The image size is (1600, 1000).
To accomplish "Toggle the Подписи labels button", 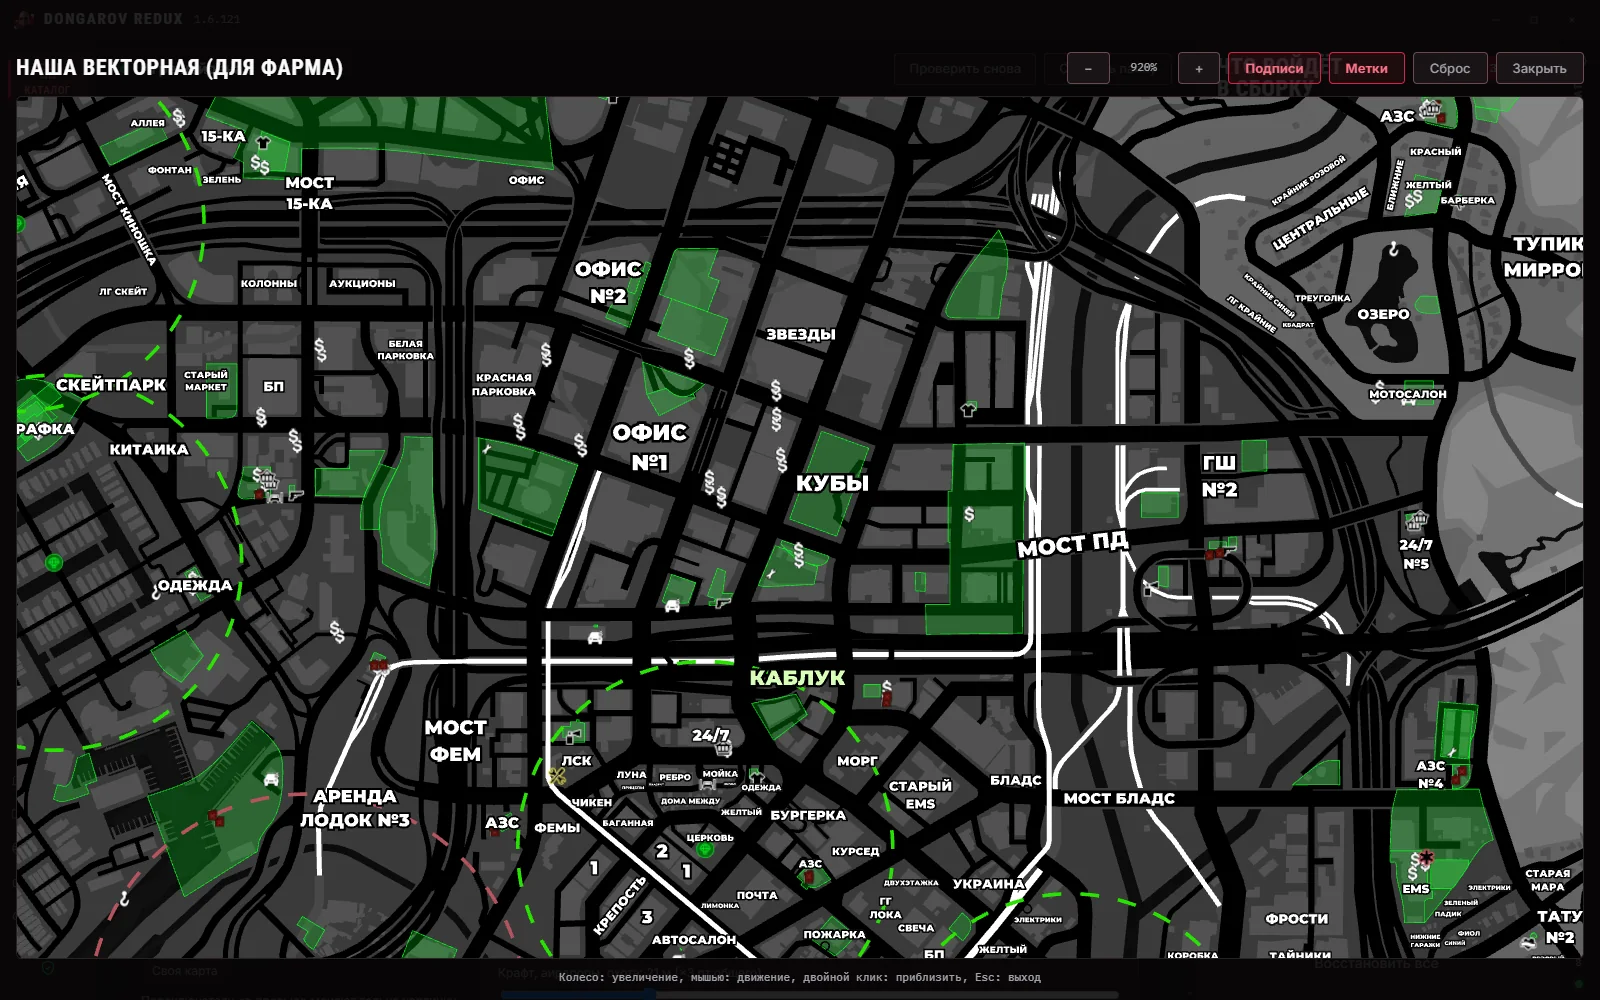I will coord(1274,68).
